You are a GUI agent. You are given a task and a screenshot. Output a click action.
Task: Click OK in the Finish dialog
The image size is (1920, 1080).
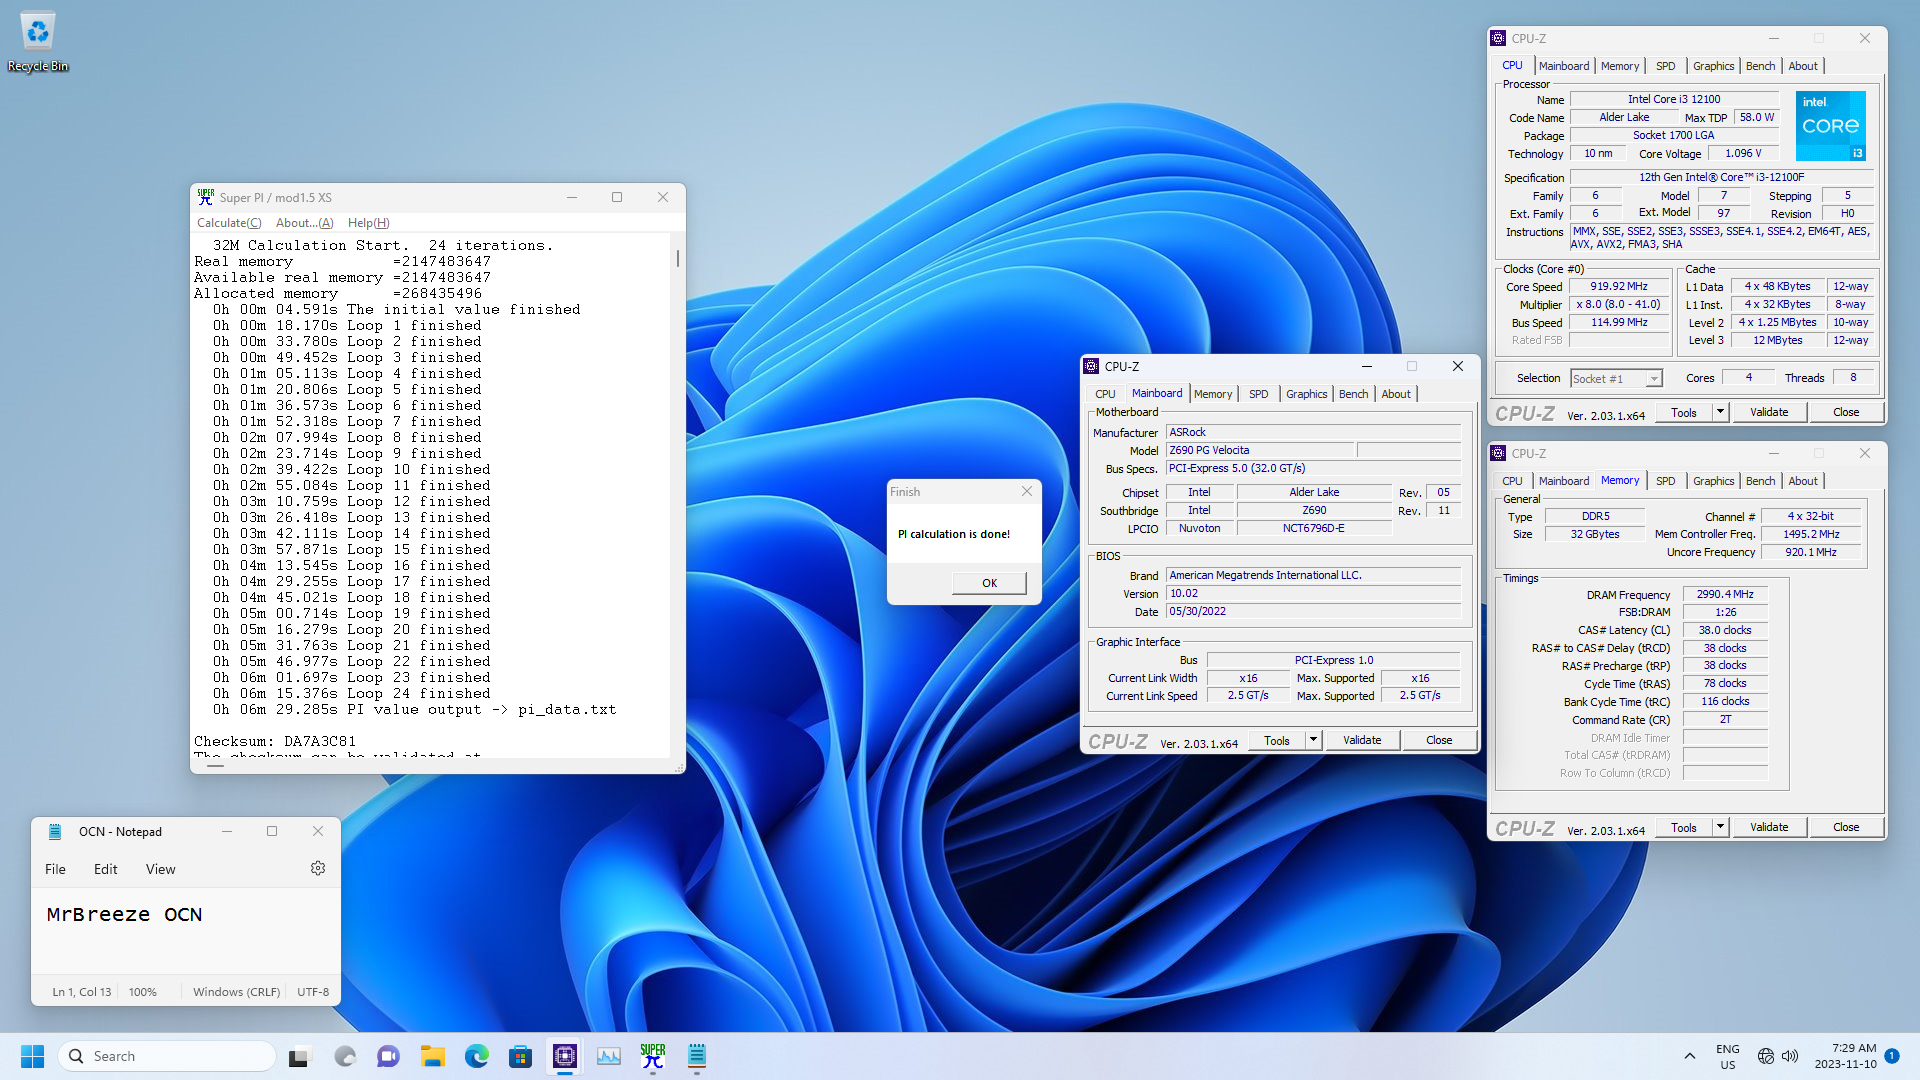pyautogui.click(x=989, y=583)
